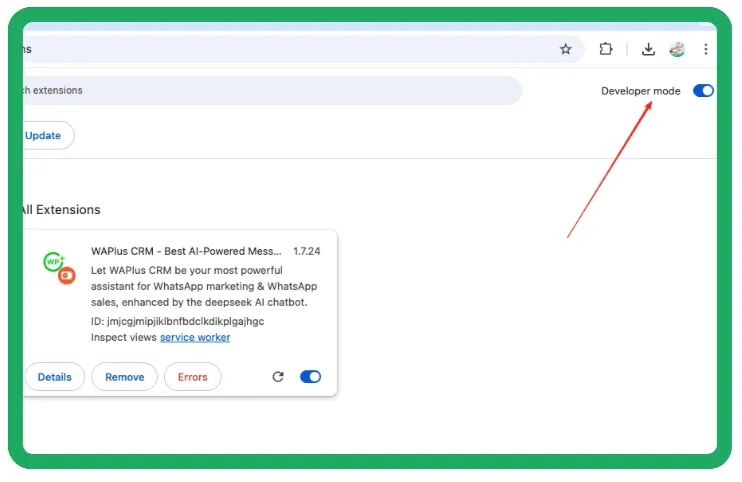Click the profile avatar in the toolbar
This screenshot has width=742, height=482.
pos(677,49)
